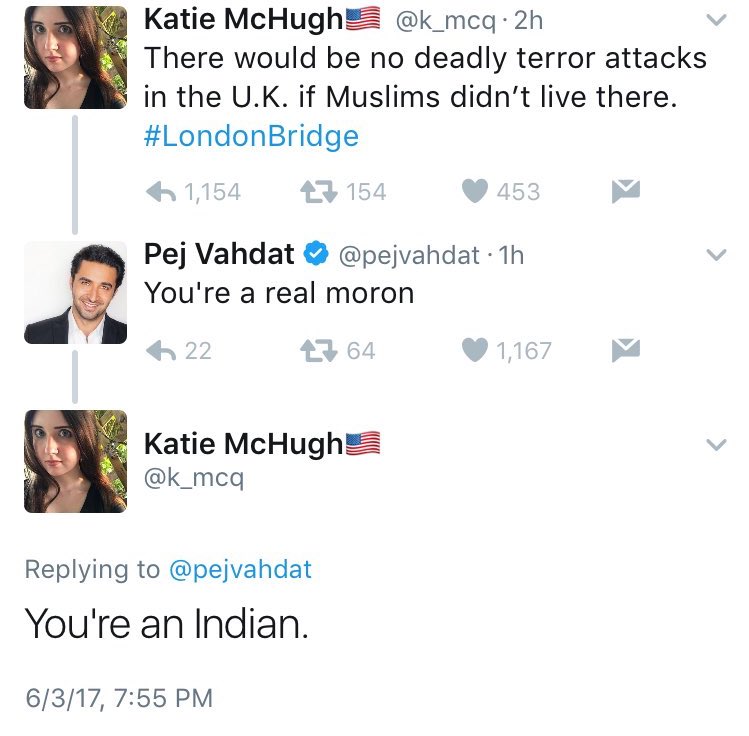Viewport: 749px width, 736px height.
Task: Open options chevron on first Katie McHugh tweet
Action: (x=716, y=21)
